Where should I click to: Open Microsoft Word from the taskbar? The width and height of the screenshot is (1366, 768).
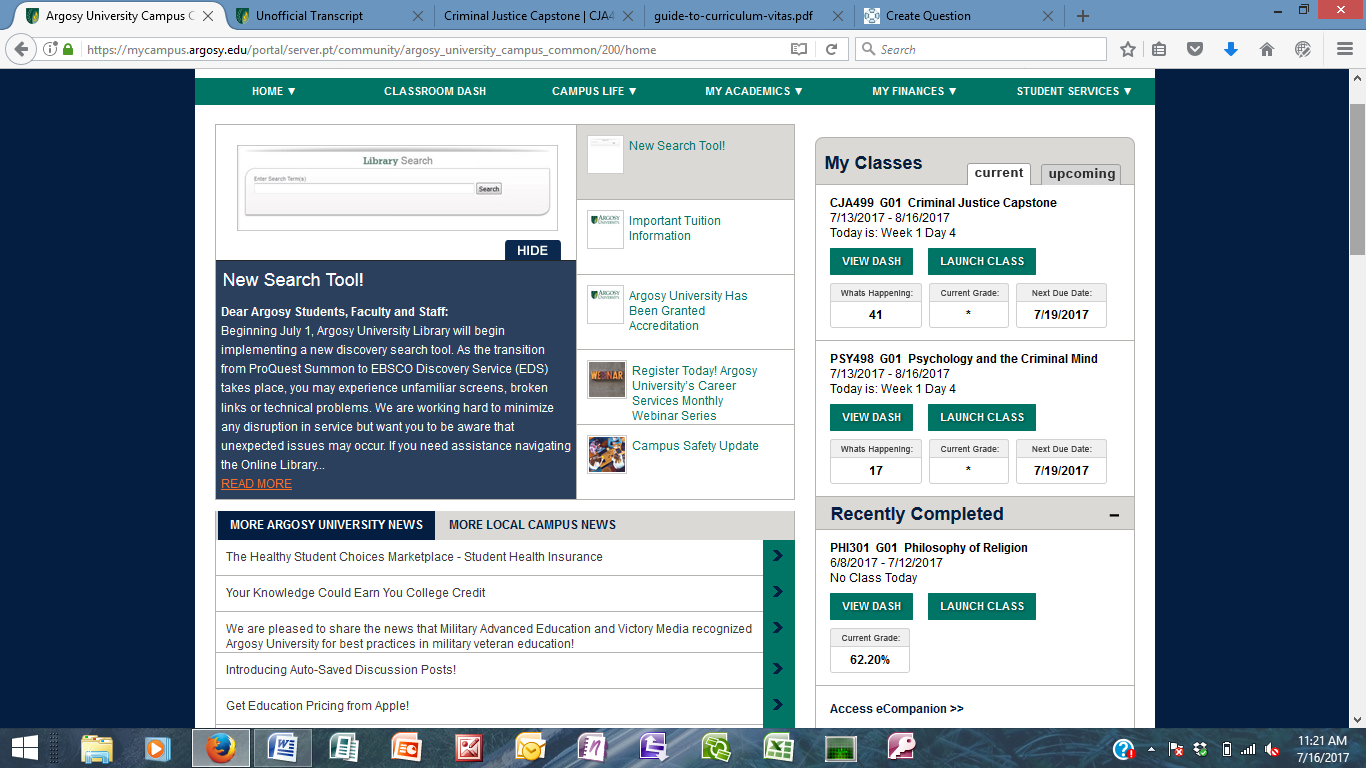click(282, 747)
